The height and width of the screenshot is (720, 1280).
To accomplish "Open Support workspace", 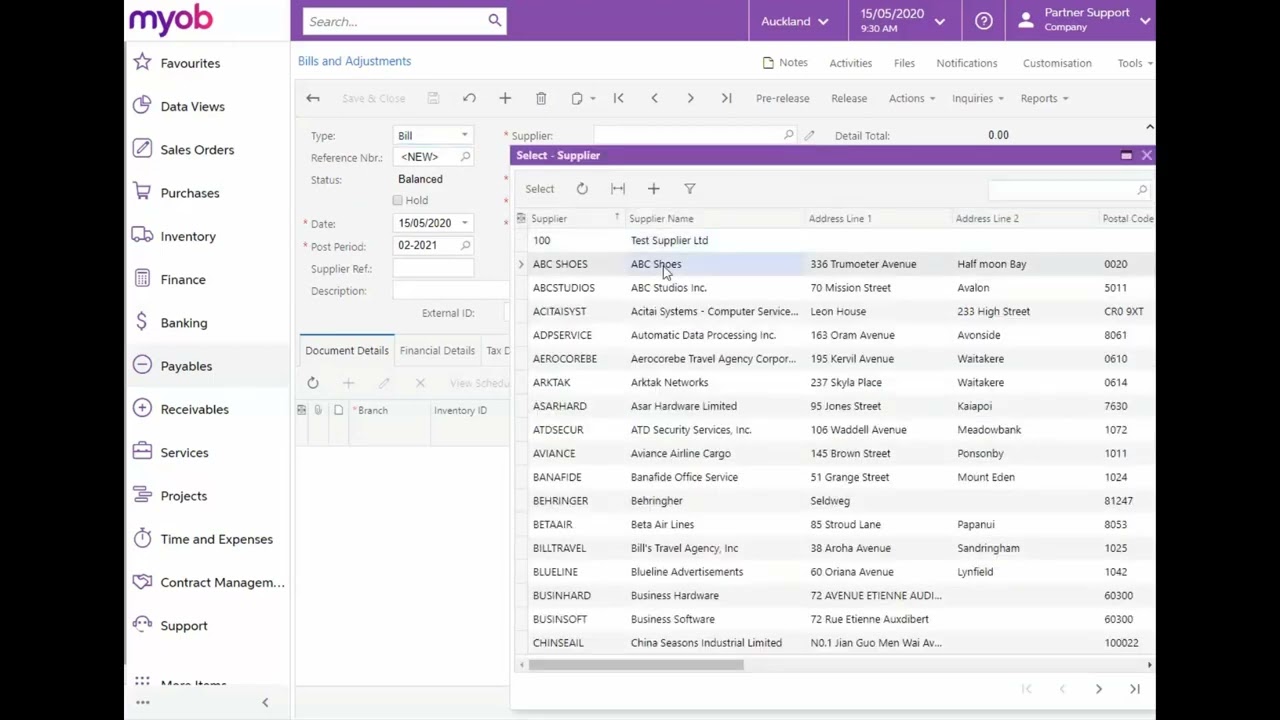I will (x=184, y=626).
